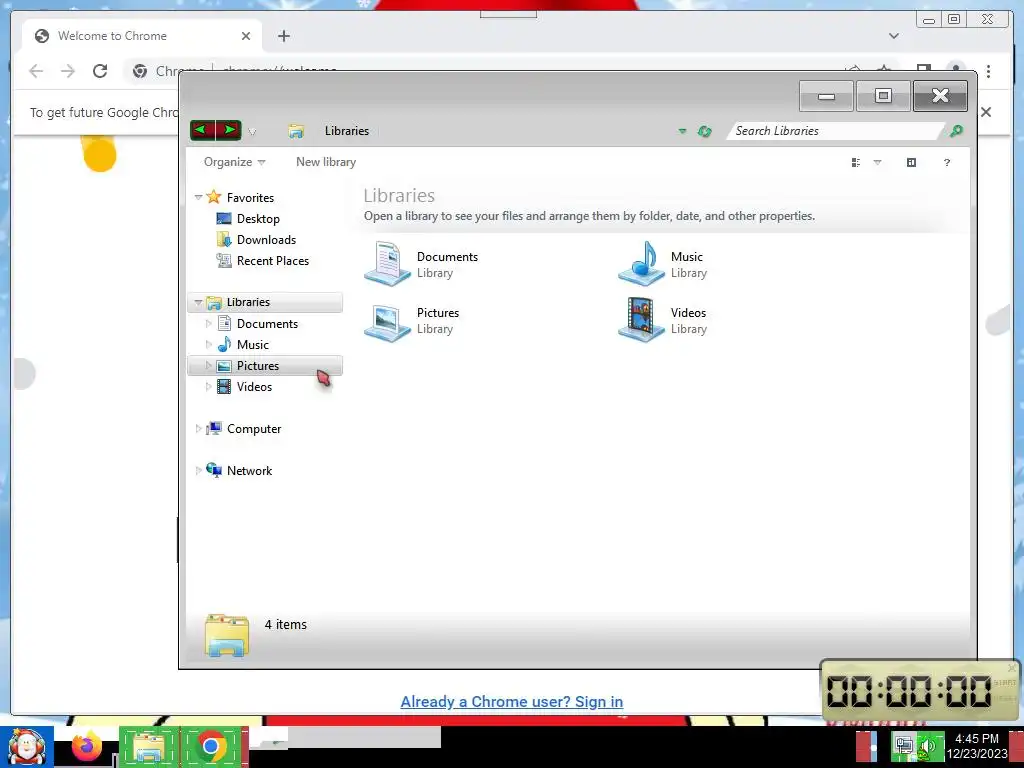Click Chrome's back navigation arrow
Viewport: 1024px width, 768px height.
click(36, 71)
